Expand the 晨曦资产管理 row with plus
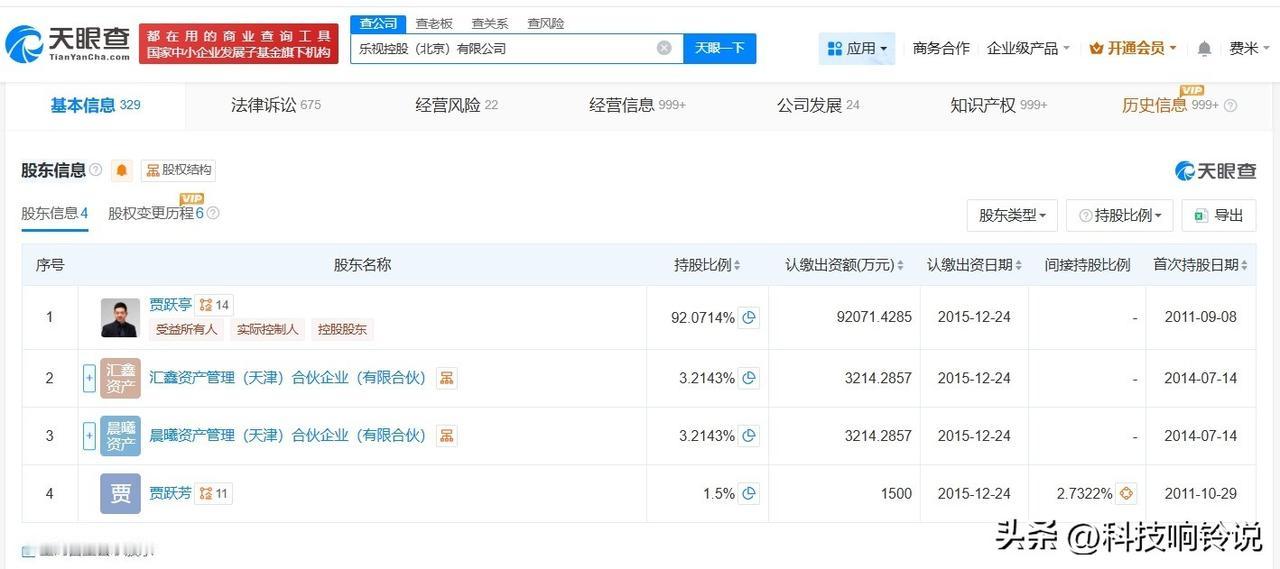 tap(89, 436)
